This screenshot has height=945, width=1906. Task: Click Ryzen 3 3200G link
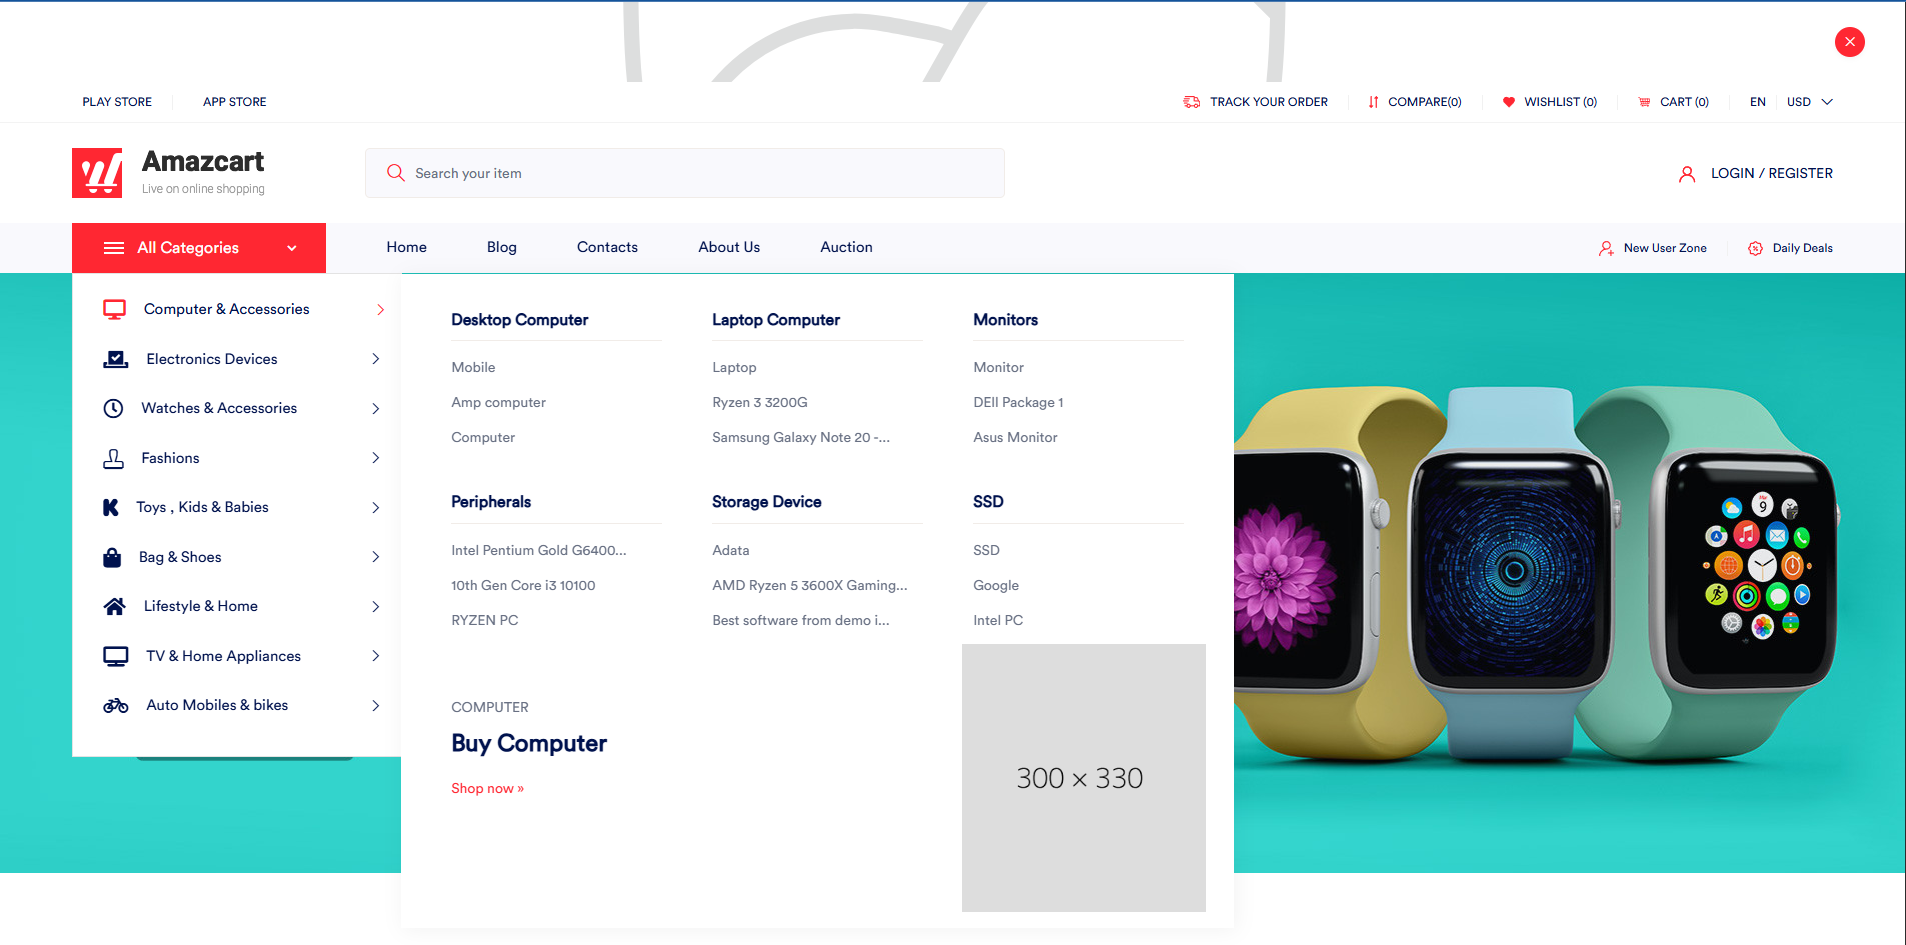(760, 402)
